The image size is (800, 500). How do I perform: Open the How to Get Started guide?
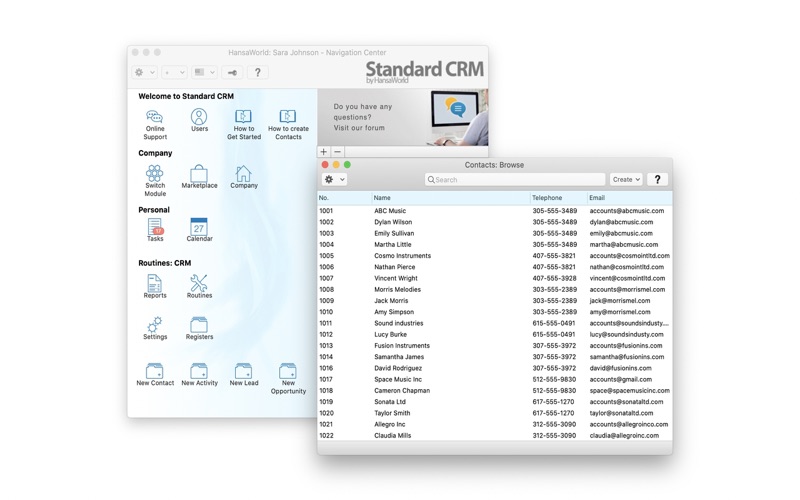click(x=243, y=124)
